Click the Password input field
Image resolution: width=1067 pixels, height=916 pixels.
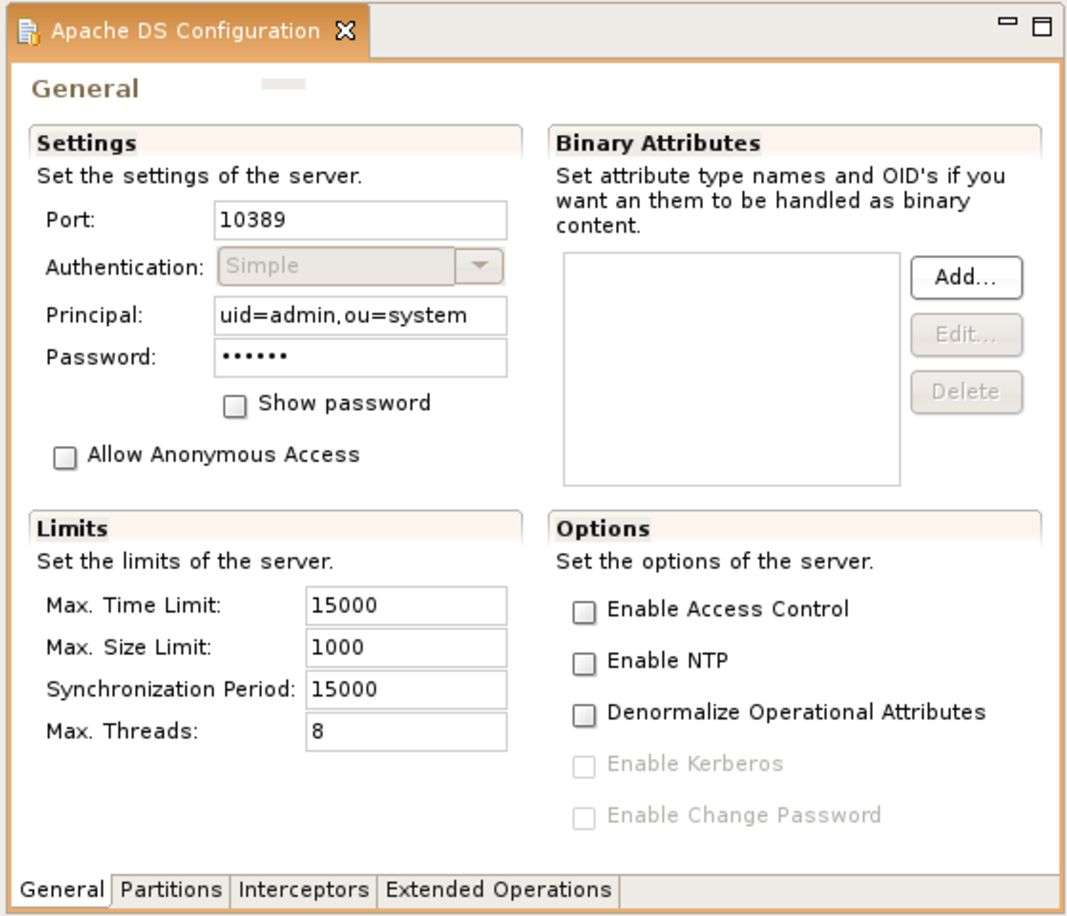click(360, 358)
